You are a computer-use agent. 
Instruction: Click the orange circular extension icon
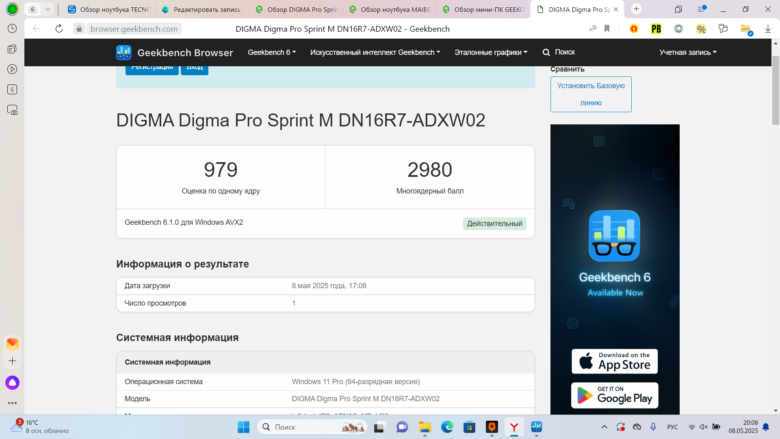634,29
